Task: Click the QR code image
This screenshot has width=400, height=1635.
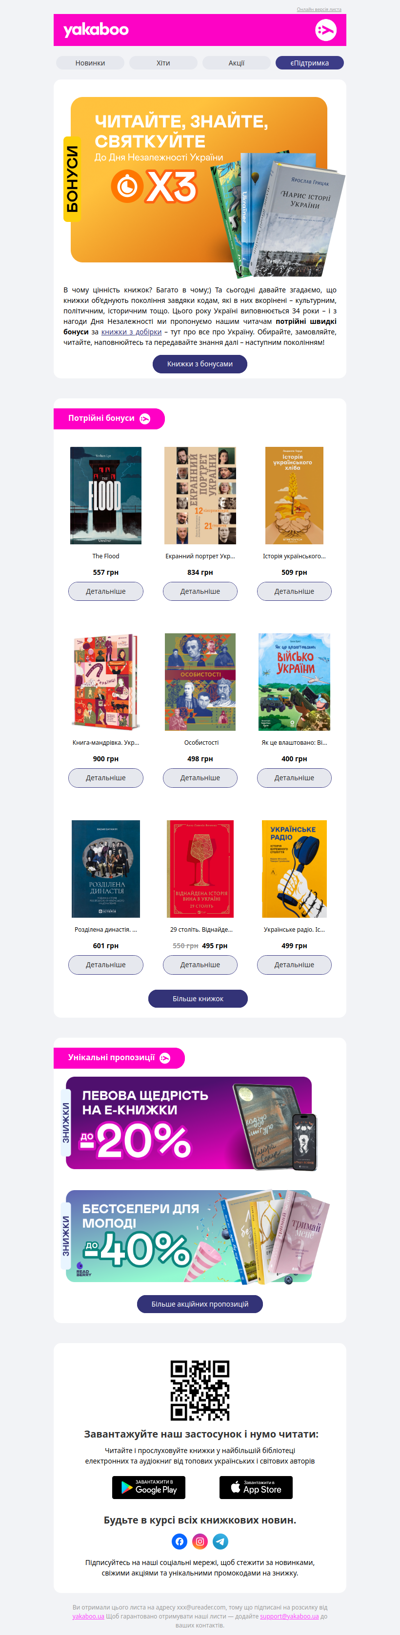Action: (x=200, y=1390)
